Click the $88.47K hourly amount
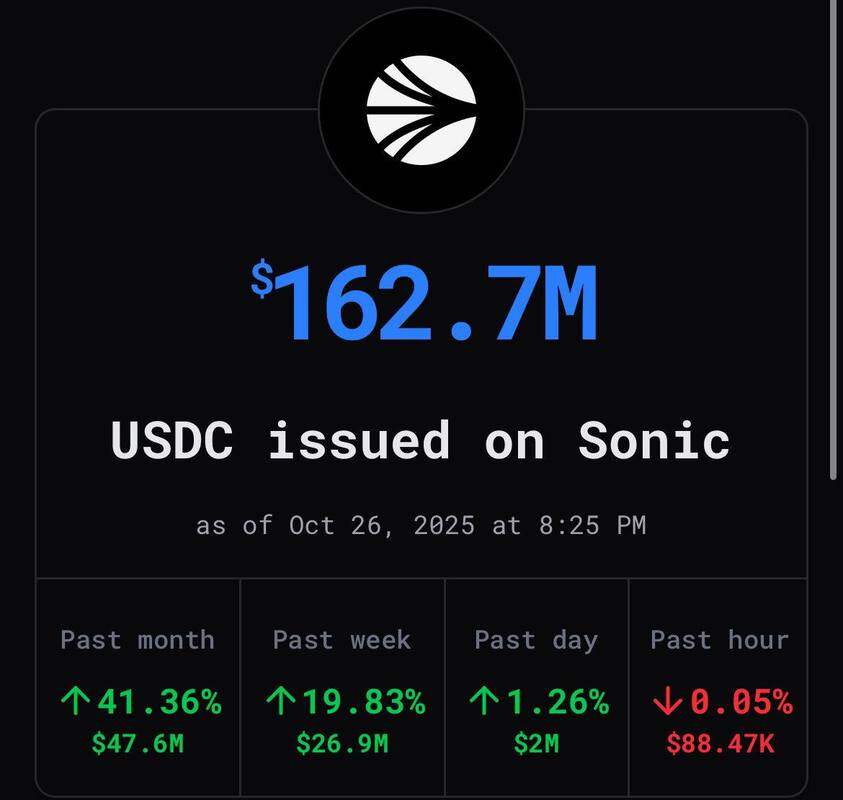The height and width of the screenshot is (800, 843). pos(720,743)
